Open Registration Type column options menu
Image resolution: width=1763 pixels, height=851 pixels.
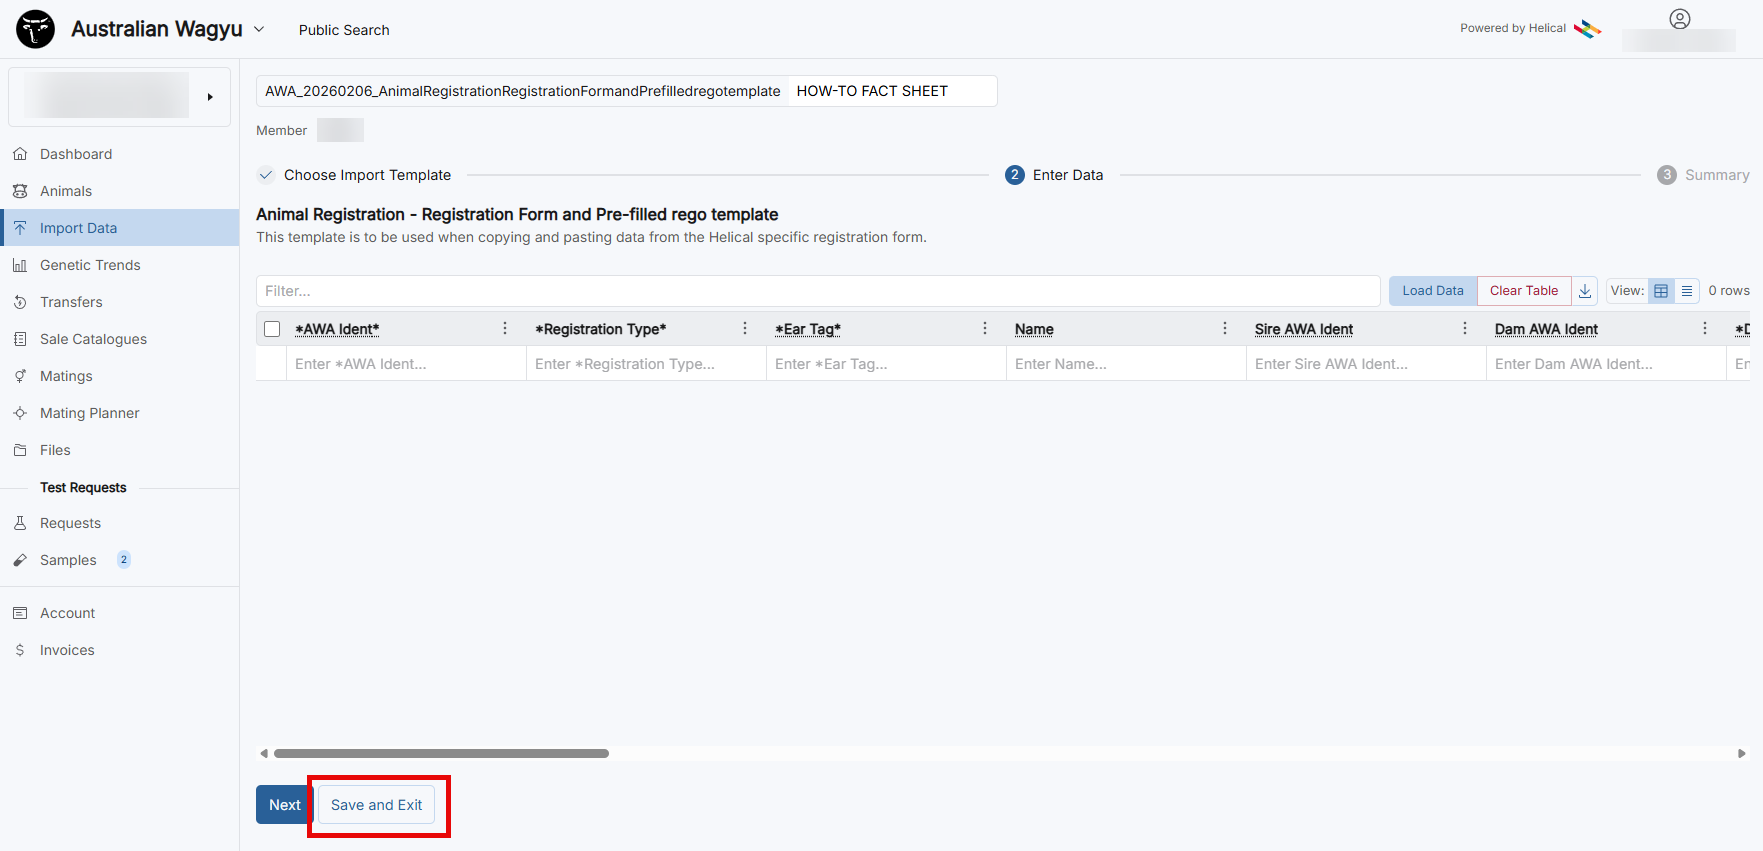[x=745, y=329]
